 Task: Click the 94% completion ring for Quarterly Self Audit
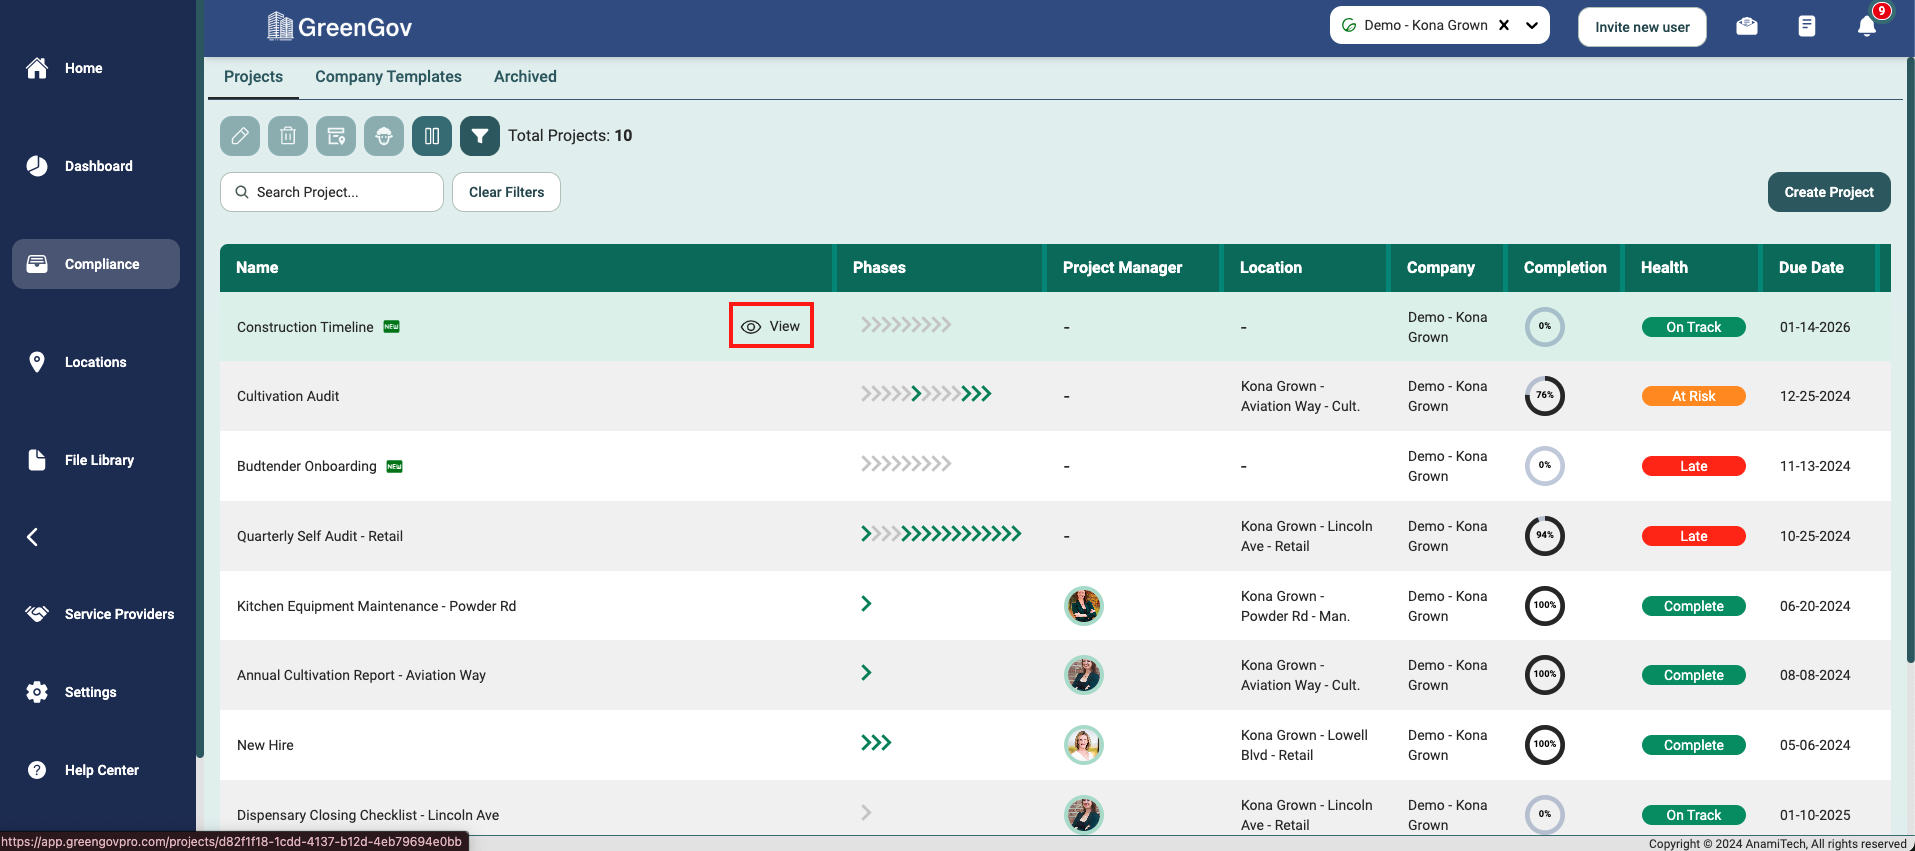(1545, 536)
